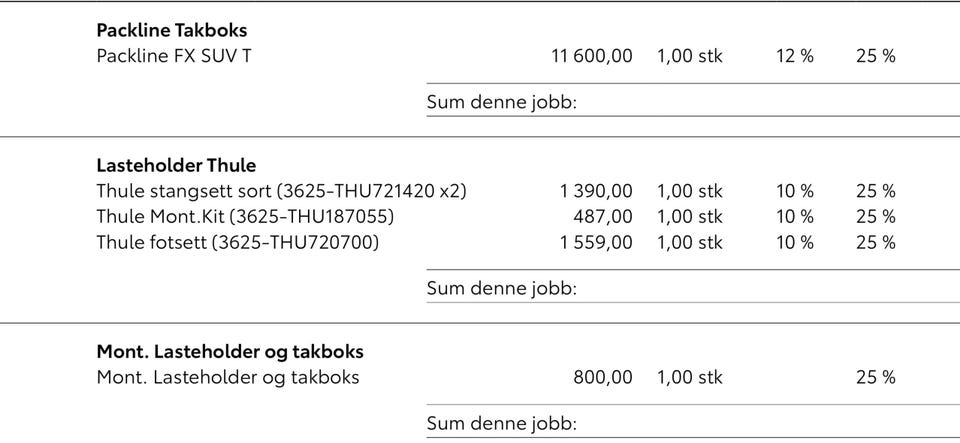
Task: Click the Packline FX SUV T line
Action: pyautogui.click(x=174, y=56)
